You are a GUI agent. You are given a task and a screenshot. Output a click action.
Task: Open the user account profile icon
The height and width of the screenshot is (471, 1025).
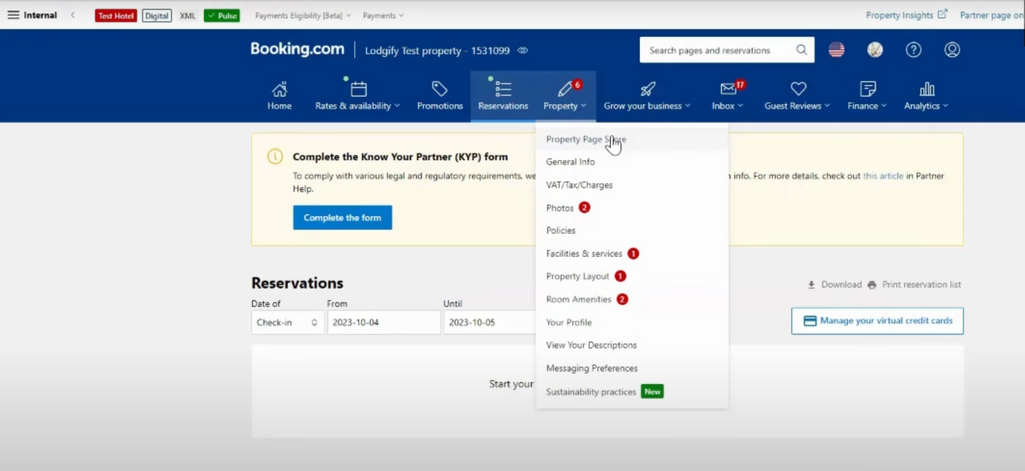point(952,50)
